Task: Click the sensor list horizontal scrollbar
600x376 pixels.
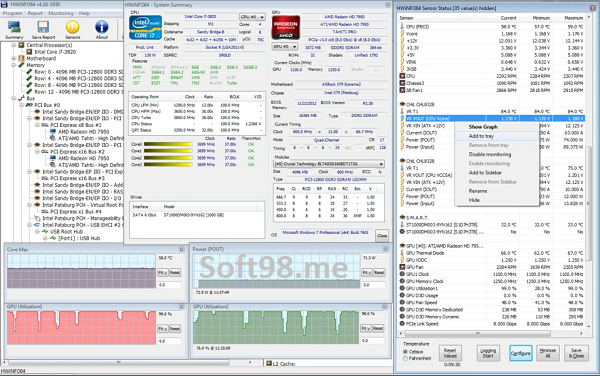Action: click(x=492, y=334)
